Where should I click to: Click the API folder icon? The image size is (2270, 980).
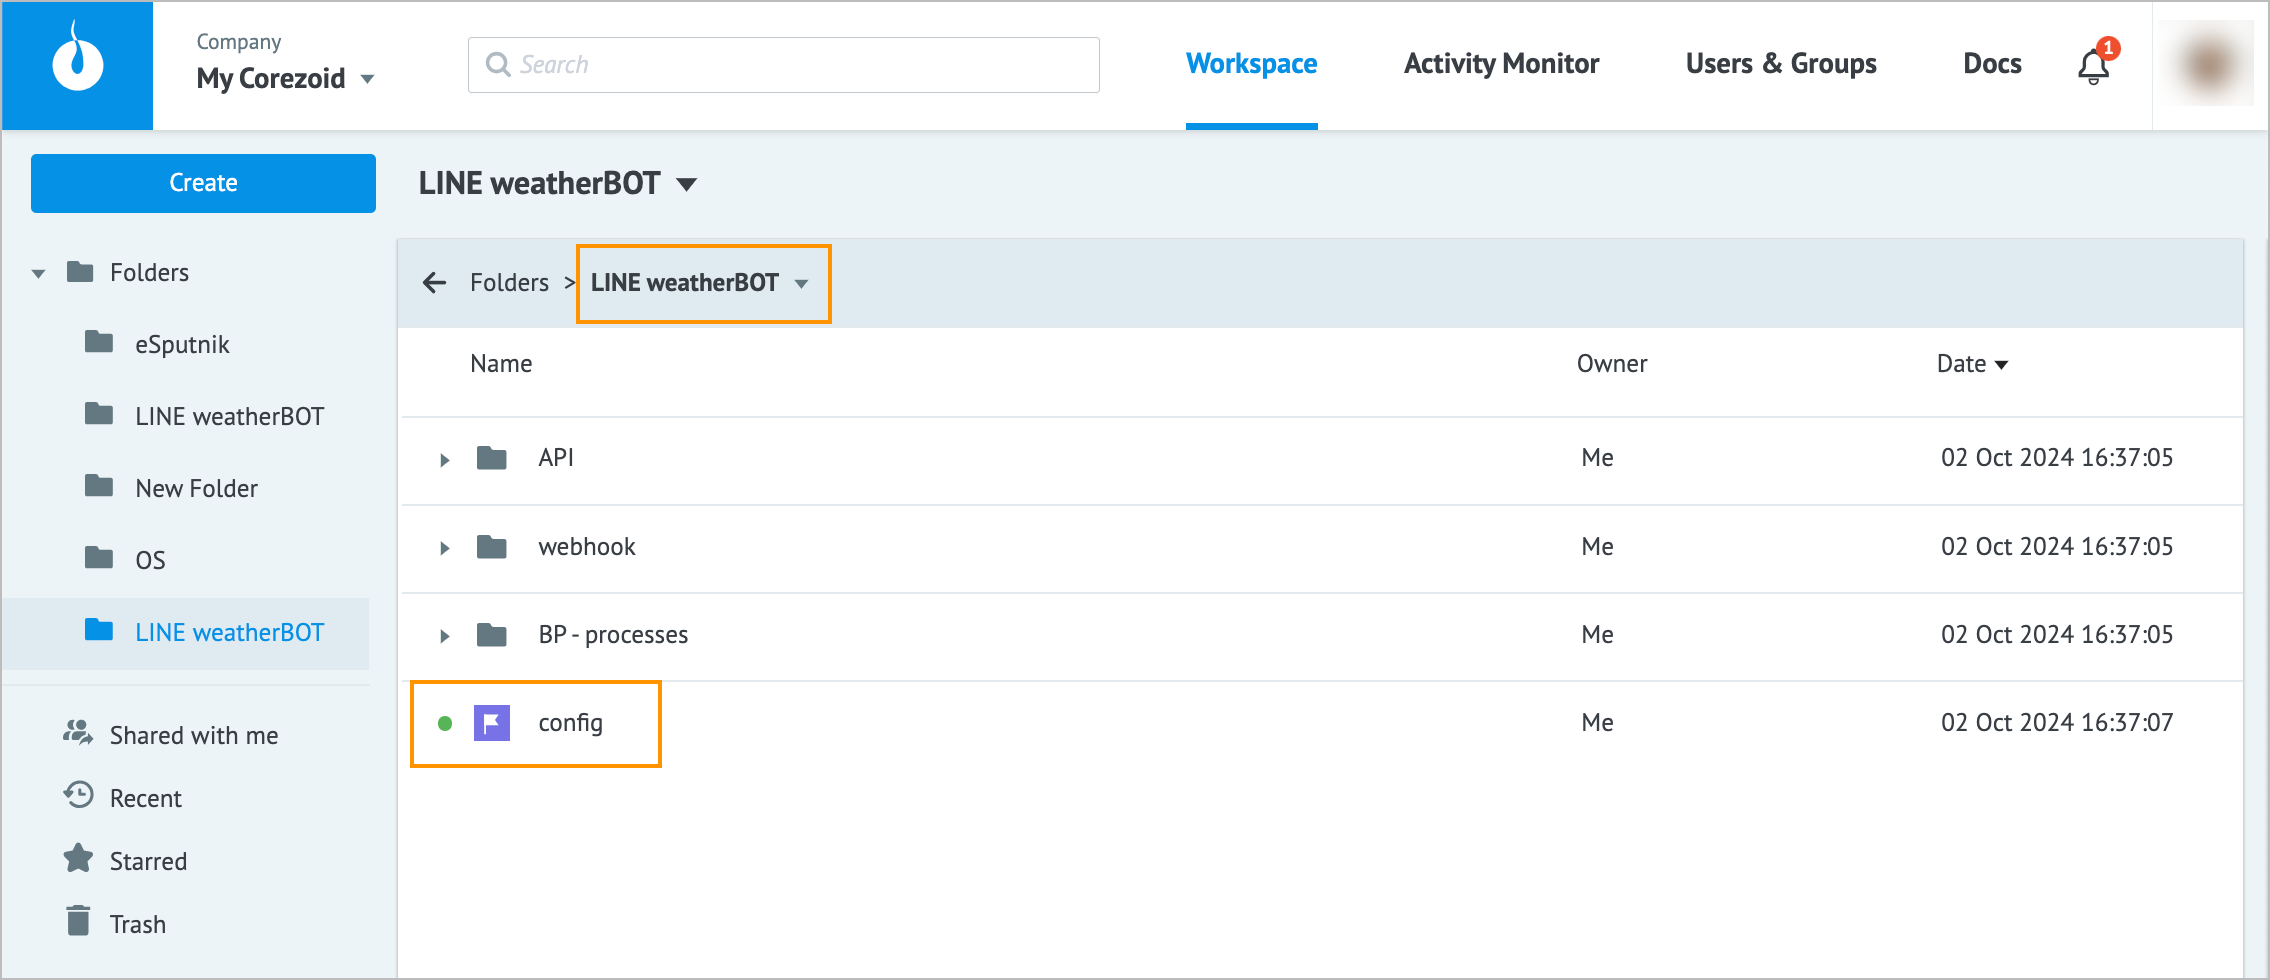point(492,458)
